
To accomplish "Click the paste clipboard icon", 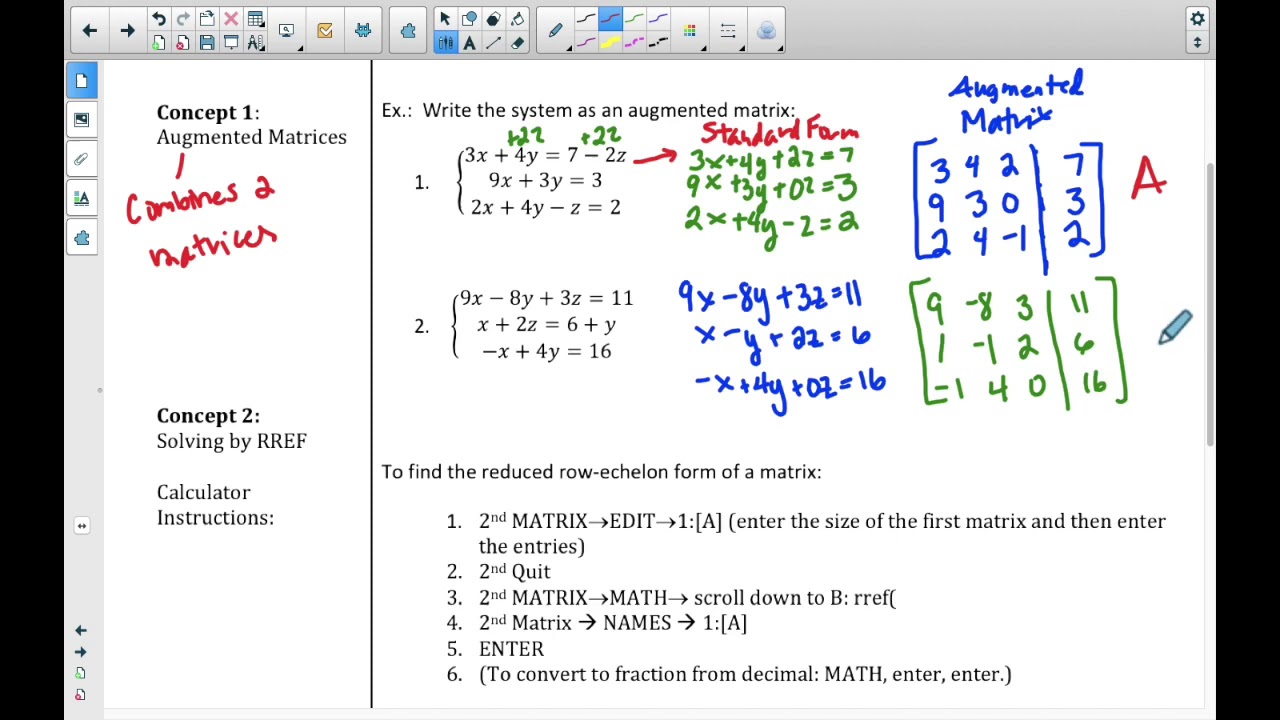I will 207,19.
